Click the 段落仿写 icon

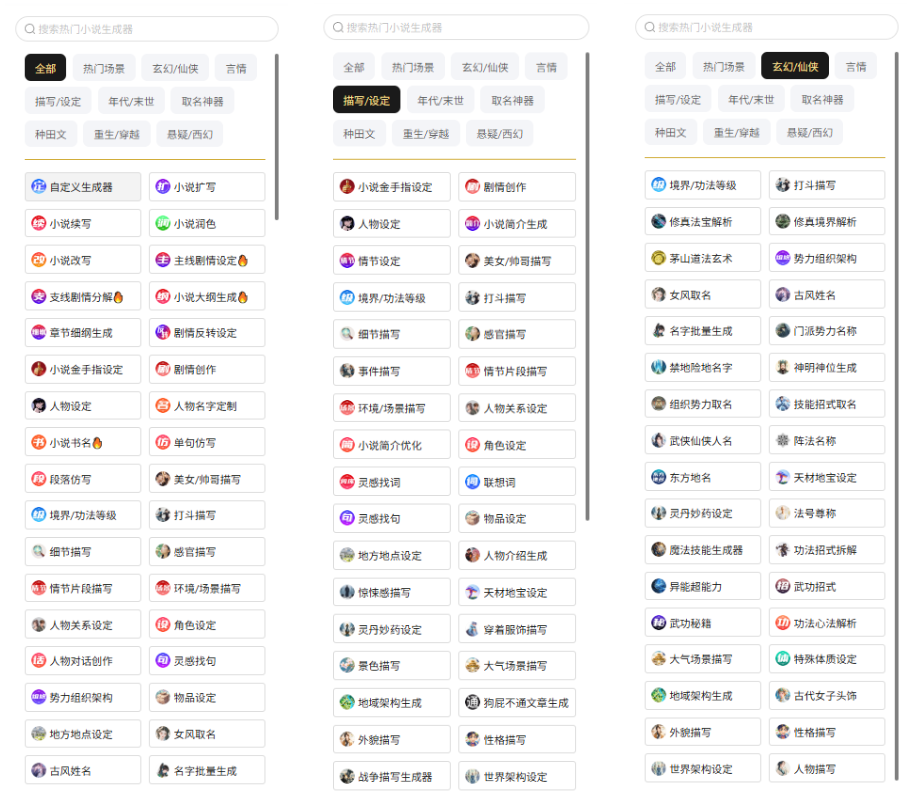click(38, 480)
